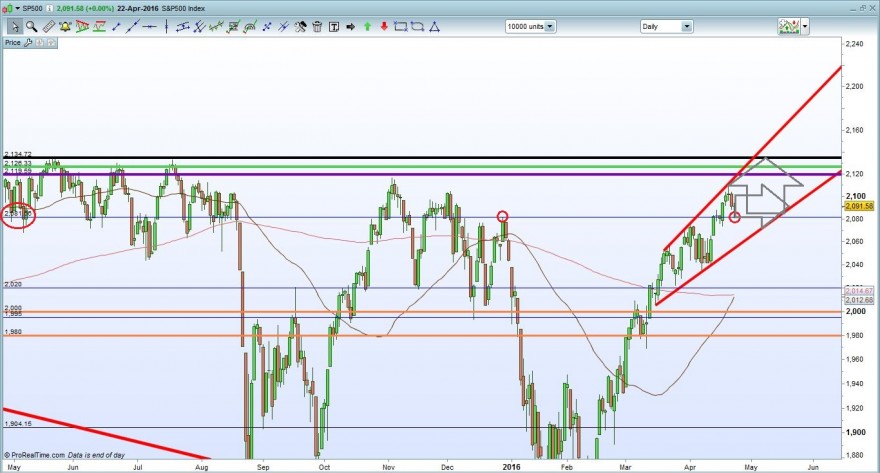Click the yellow 2,091.58 price label on axis
Screen dimensions: 880x473
pos(859,206)
